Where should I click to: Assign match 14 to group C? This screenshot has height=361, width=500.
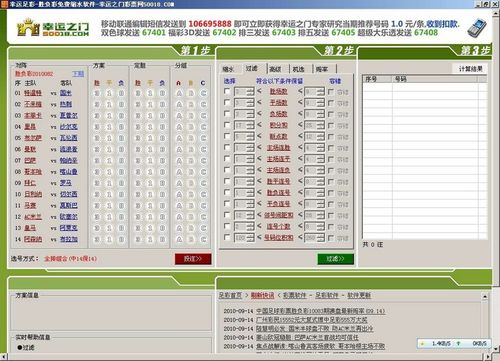[x=203, y=239]
